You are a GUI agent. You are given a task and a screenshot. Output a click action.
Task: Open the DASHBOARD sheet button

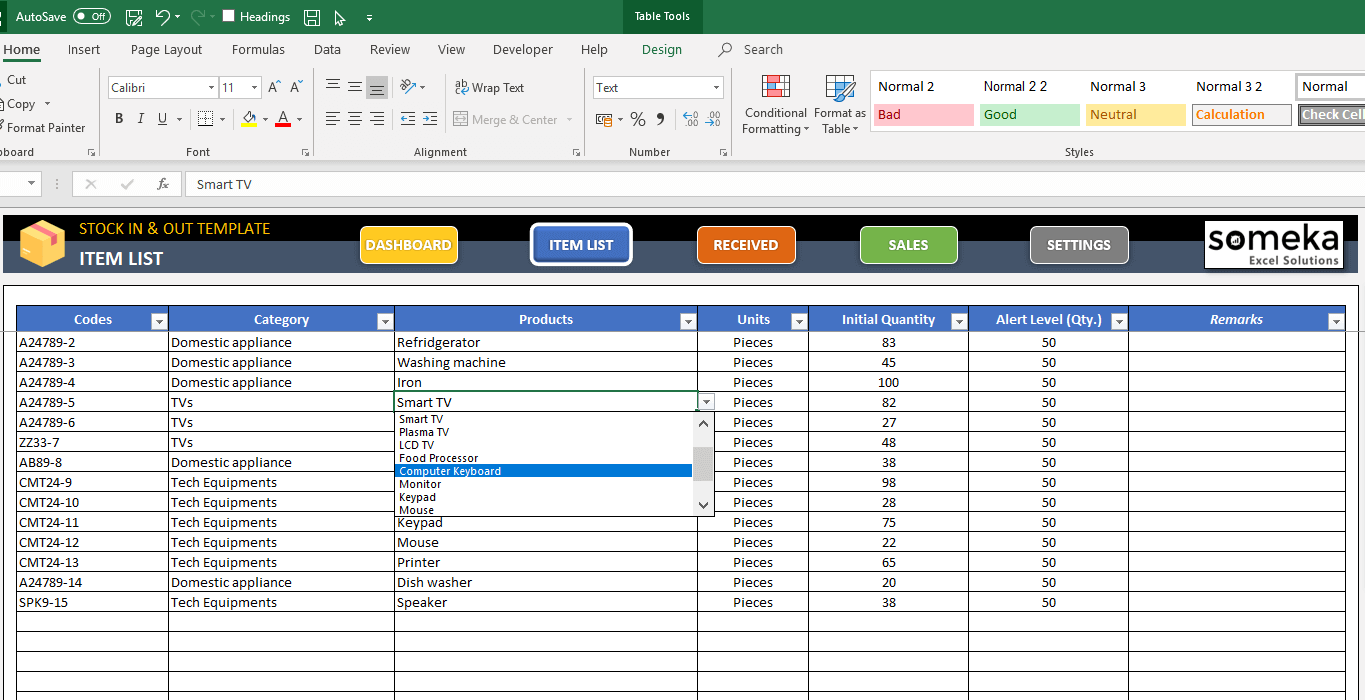click(408, 245)
